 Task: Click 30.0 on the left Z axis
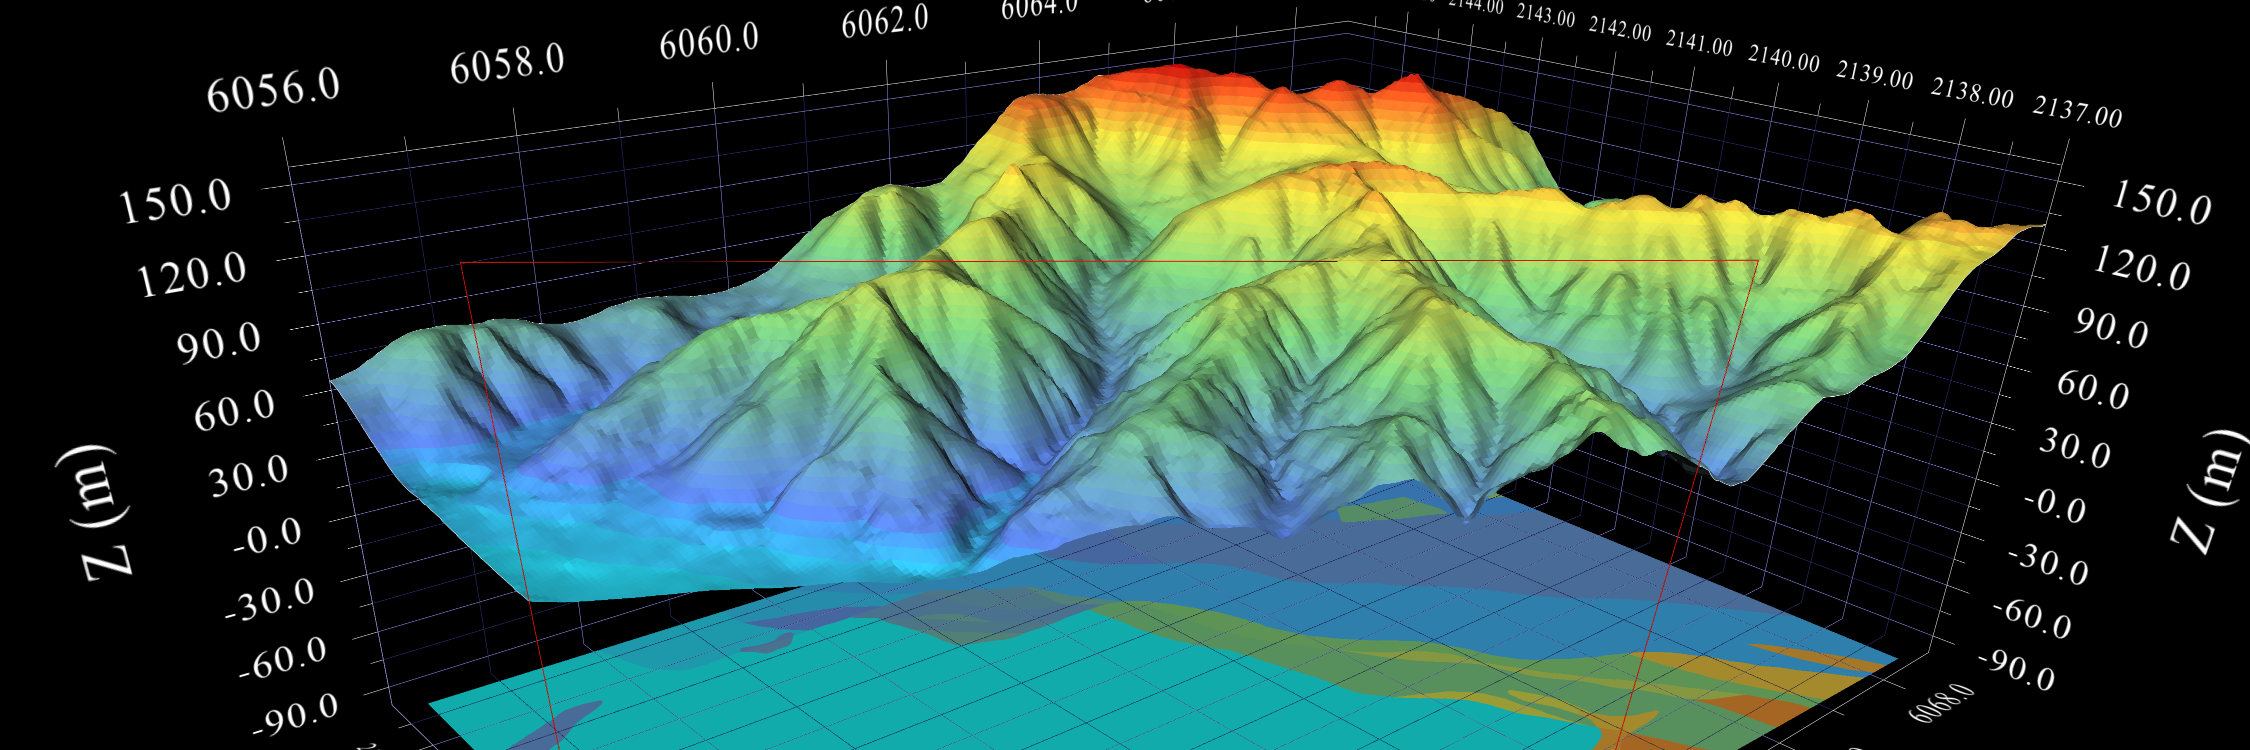click(249, 474)
